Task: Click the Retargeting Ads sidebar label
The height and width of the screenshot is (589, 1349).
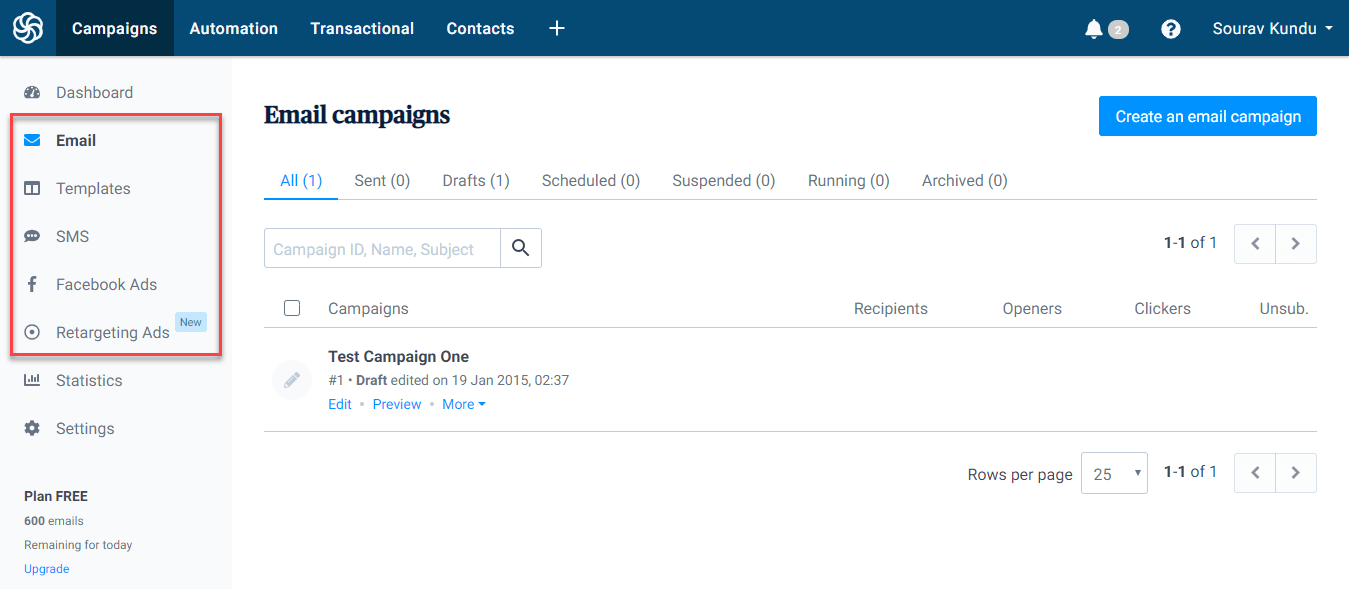Action: [x=113, y=333]
